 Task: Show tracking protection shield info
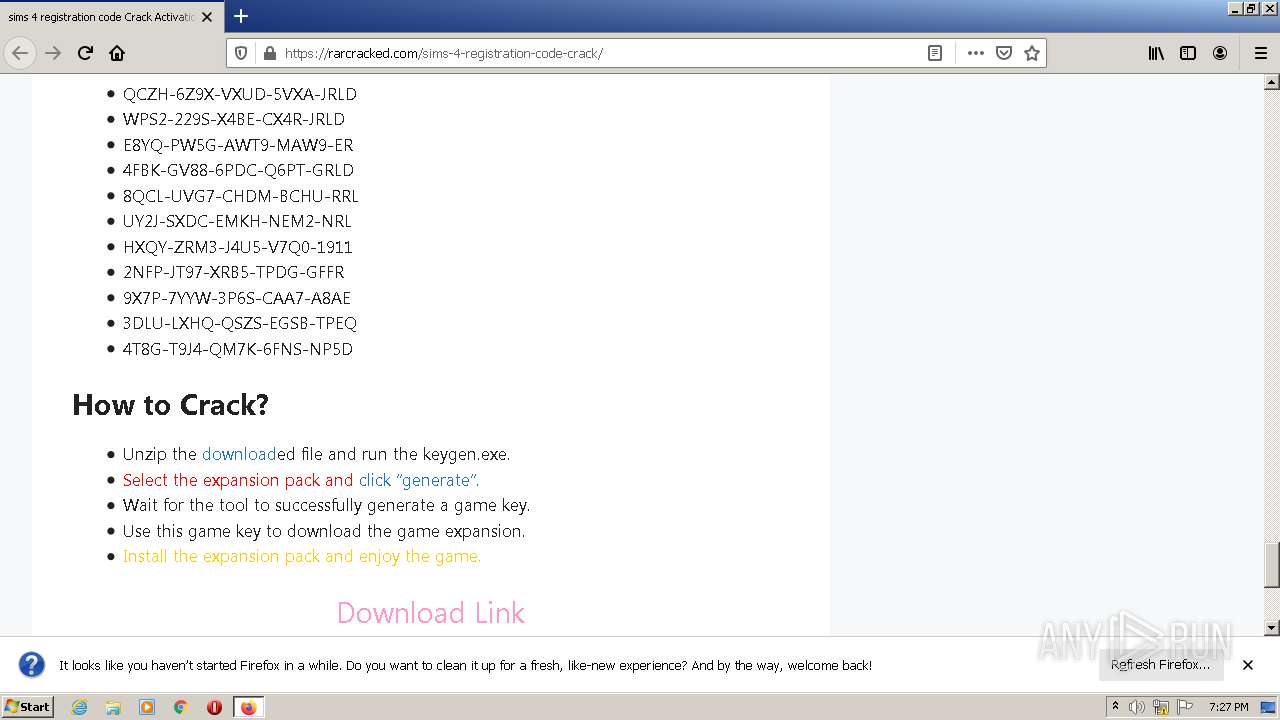[x=241, y=53]
